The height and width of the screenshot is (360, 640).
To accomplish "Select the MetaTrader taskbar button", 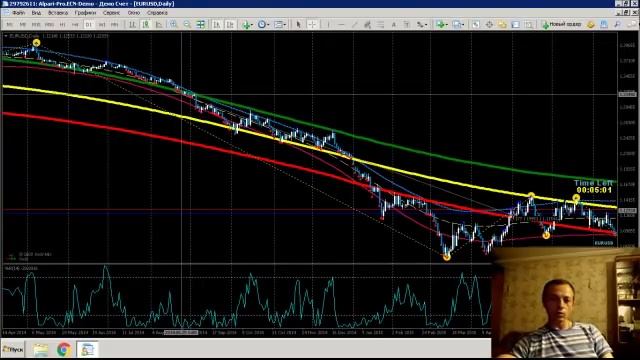I will tap(87, 350).
